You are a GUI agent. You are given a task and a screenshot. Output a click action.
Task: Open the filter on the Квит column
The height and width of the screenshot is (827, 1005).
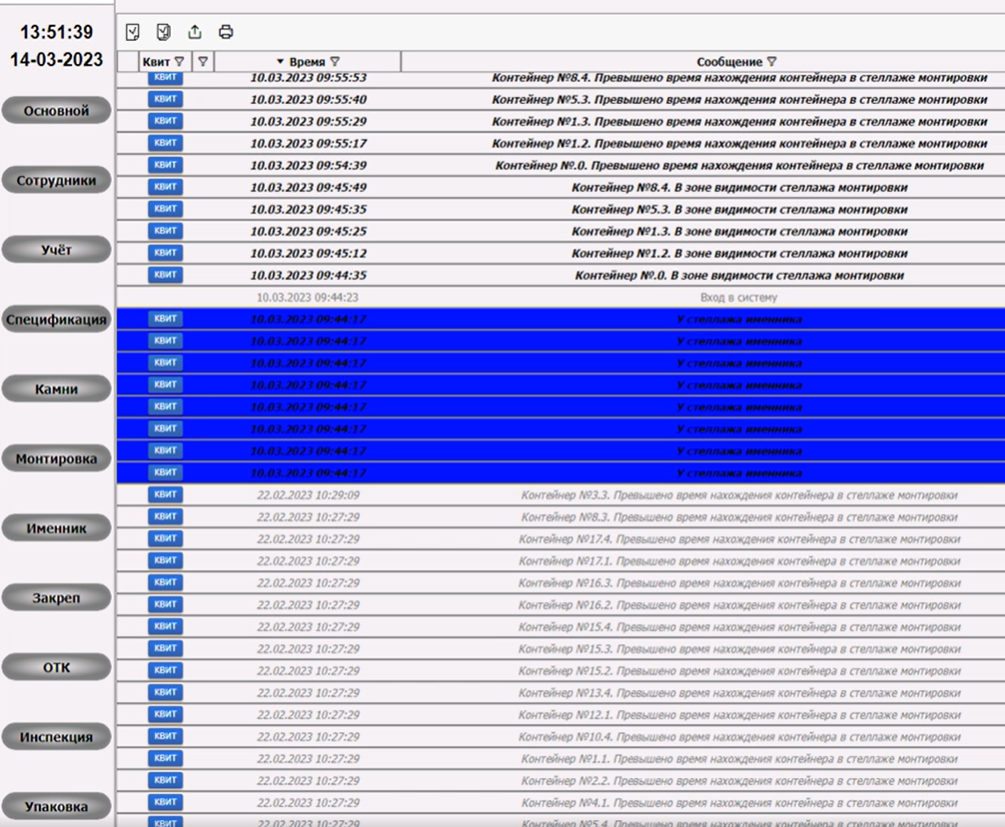point(179,62)
